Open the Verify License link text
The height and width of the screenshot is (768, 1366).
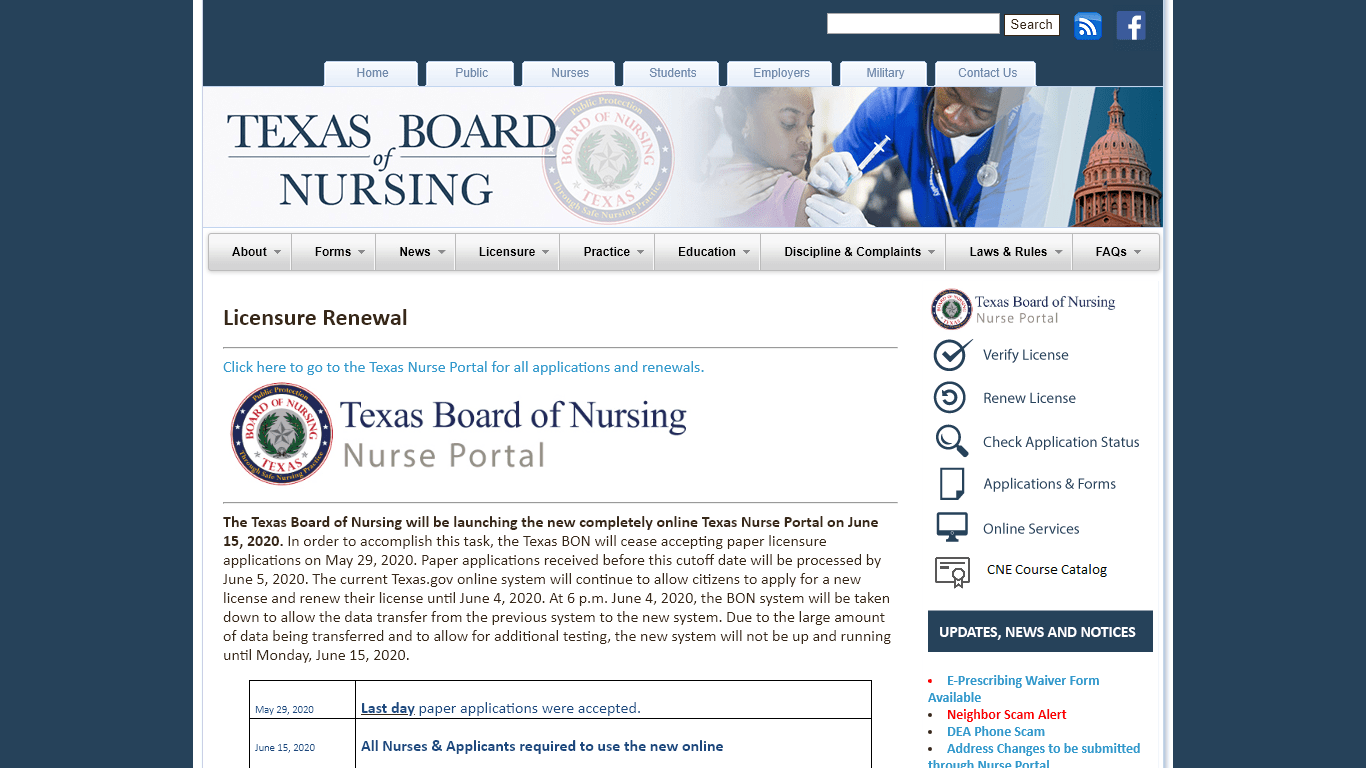pos(1025,355)
